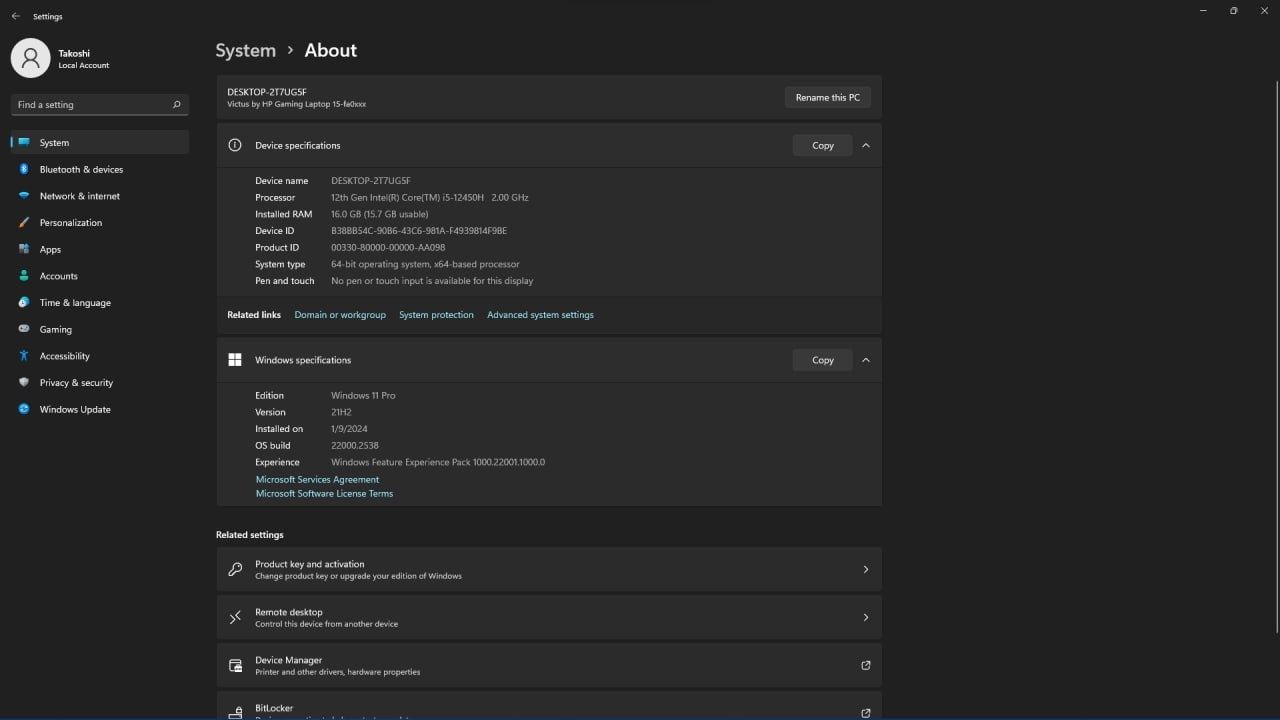Click the Find a setting search box
The height and width of the screenshot is (720, 1280).
coord(99,104)
